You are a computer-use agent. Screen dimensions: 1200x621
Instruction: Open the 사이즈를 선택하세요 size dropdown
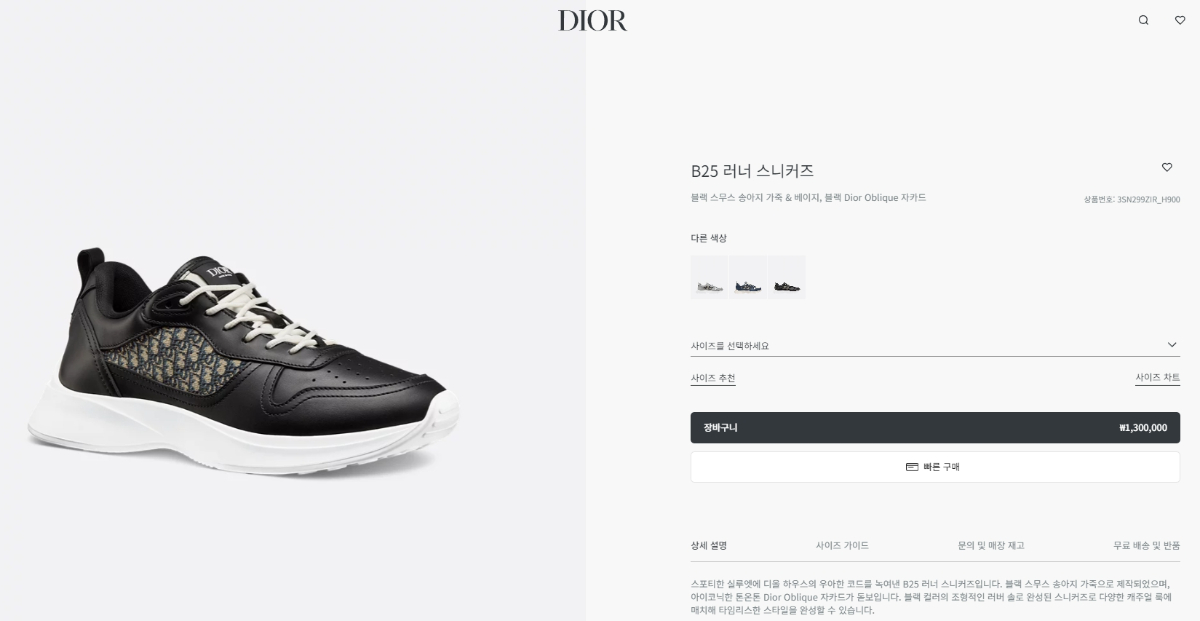pyautogui.click(x=935, y=345)
